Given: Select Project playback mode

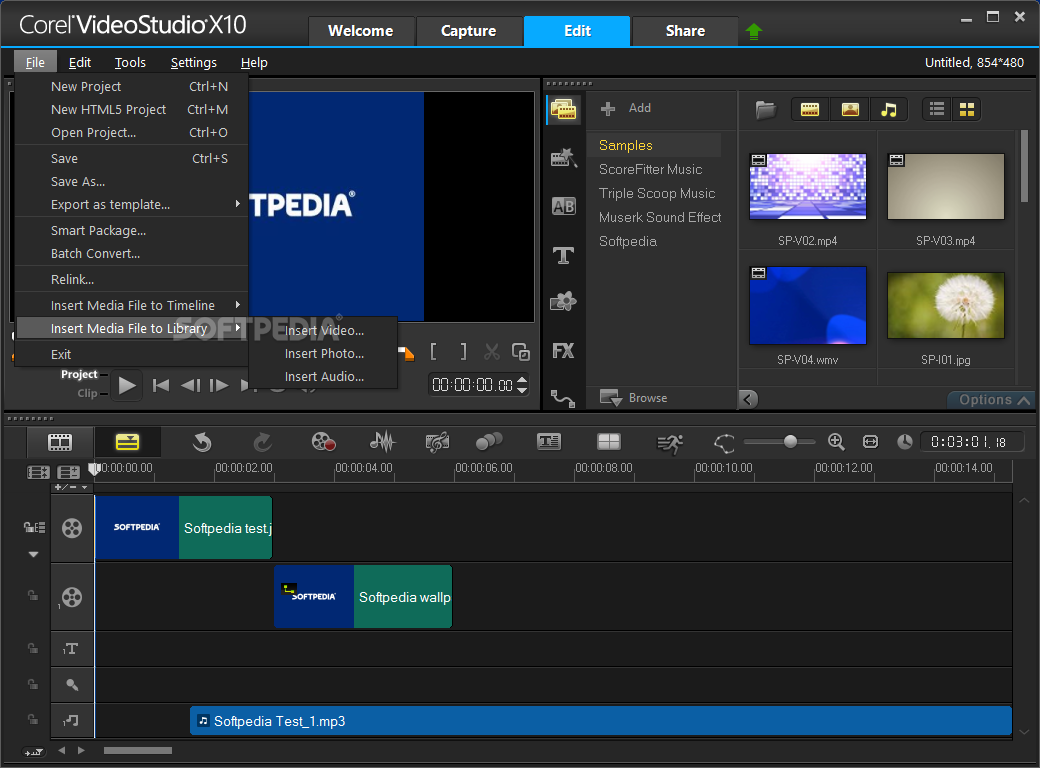Looking at the screenshot, I should click(x=79, y=375).
